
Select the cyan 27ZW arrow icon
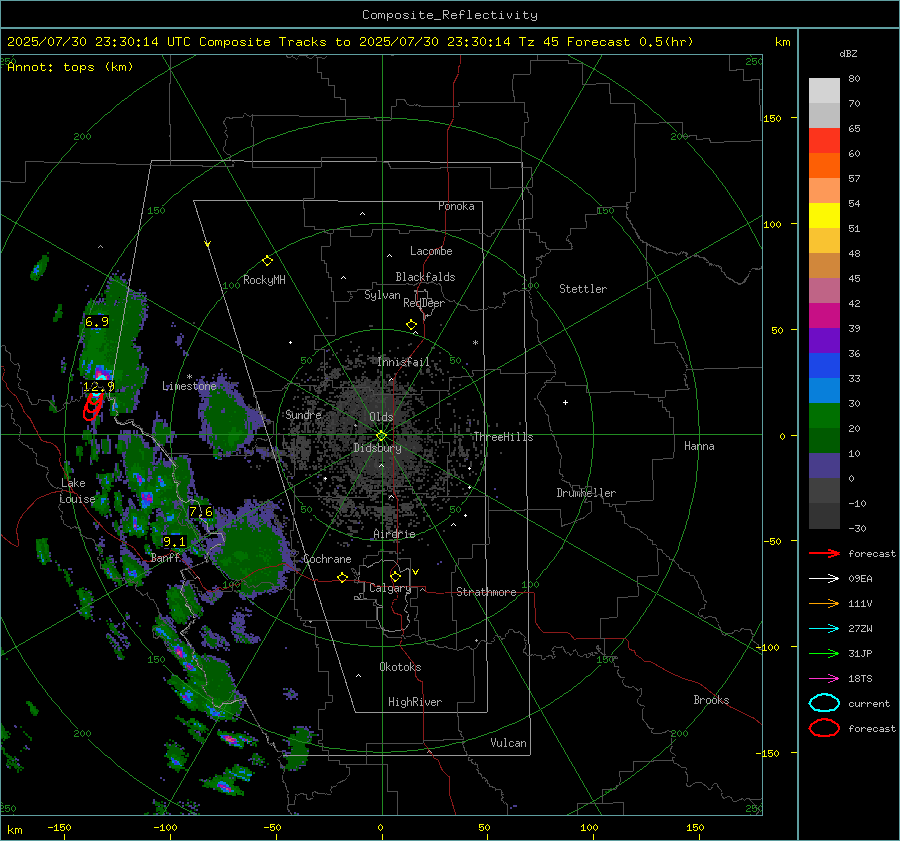(x=824, y=629)
